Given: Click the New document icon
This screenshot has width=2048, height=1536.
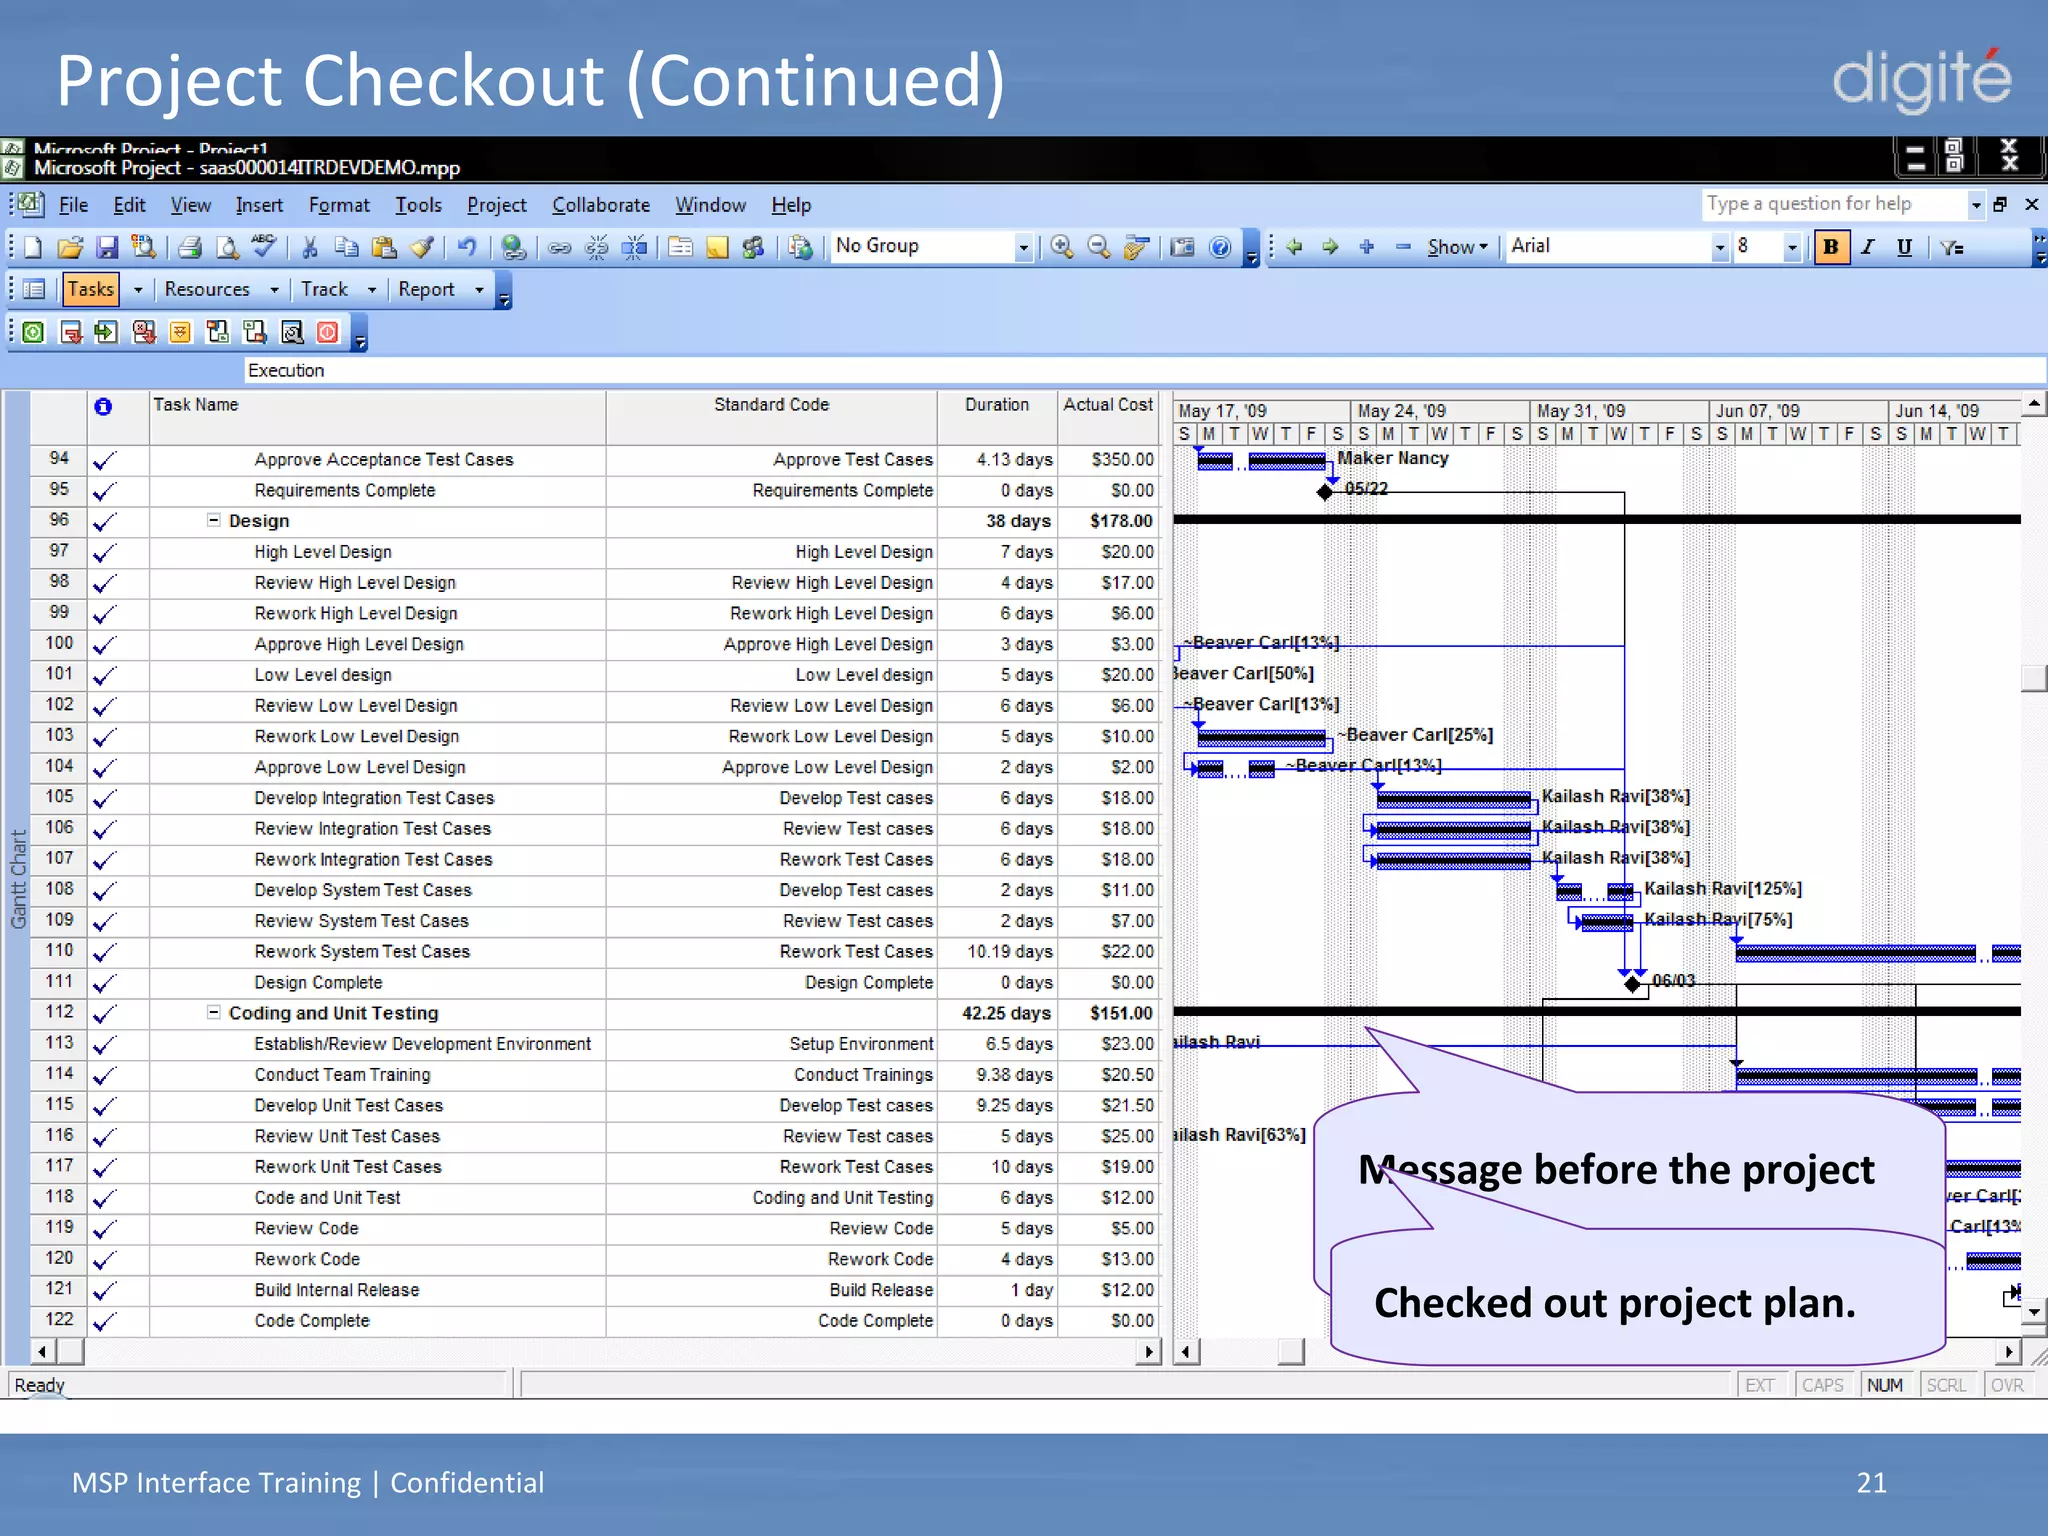Looking at the screenshot, I should [x=32, y=247].
